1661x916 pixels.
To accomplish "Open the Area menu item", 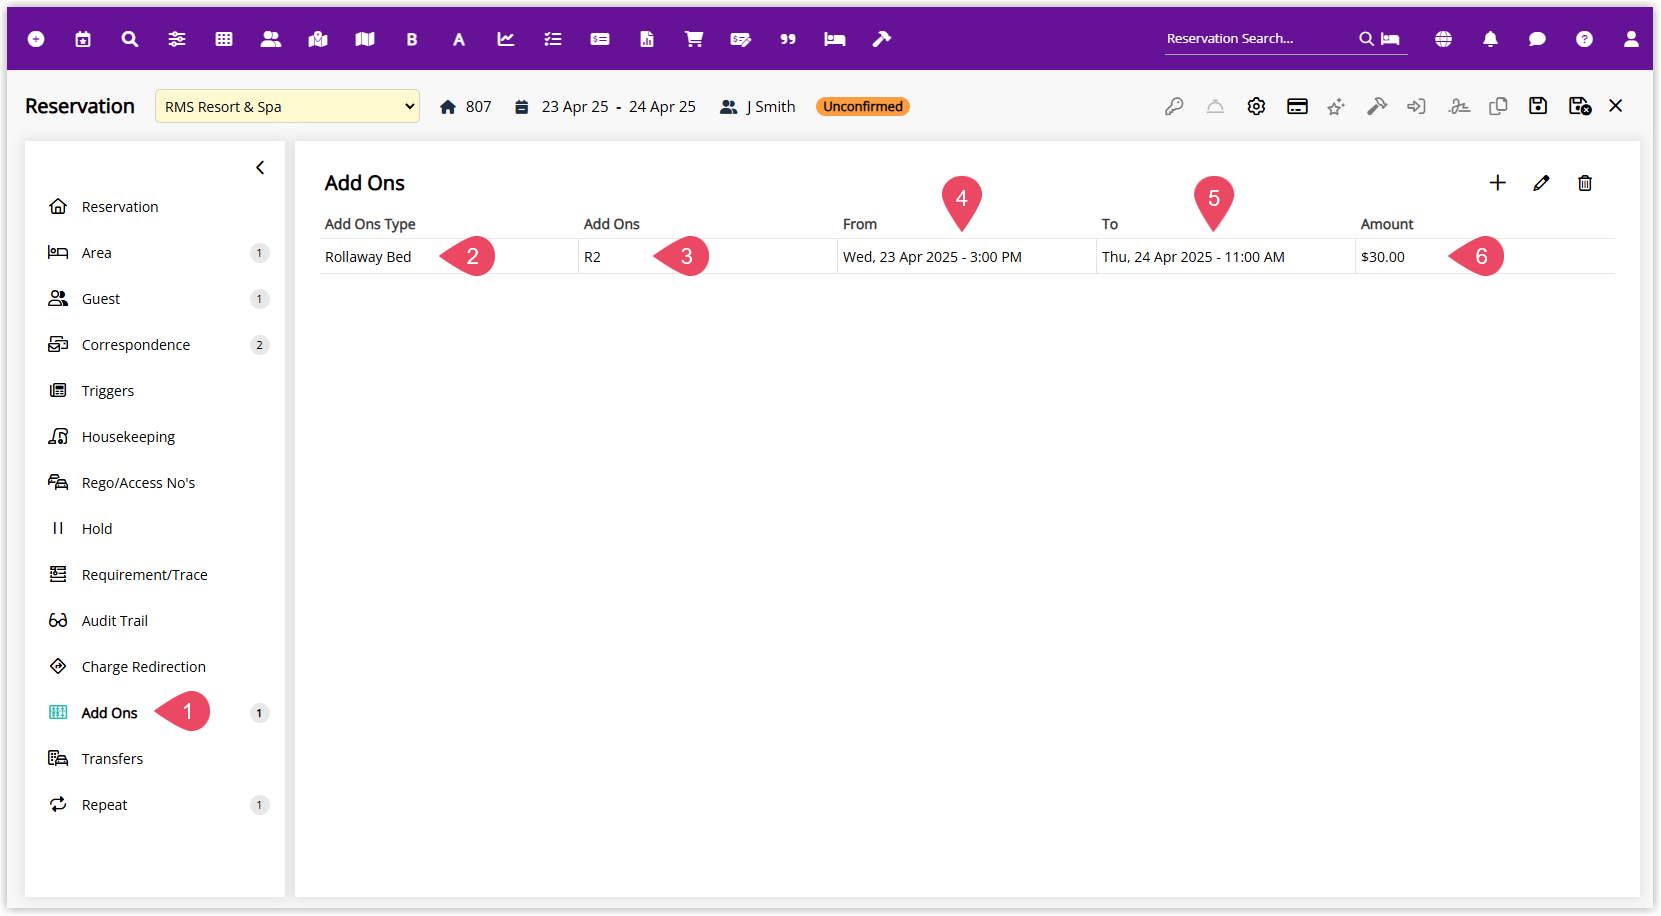I will (157, 253).
